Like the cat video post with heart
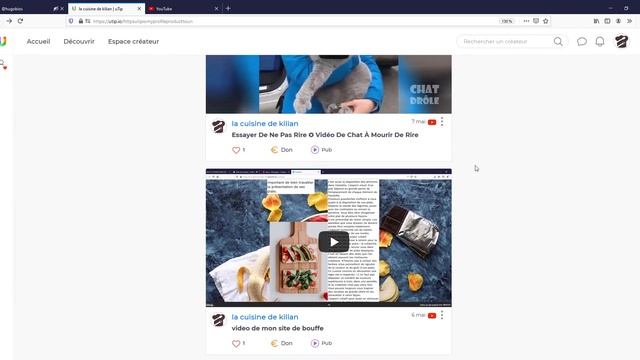 [236, 150]
